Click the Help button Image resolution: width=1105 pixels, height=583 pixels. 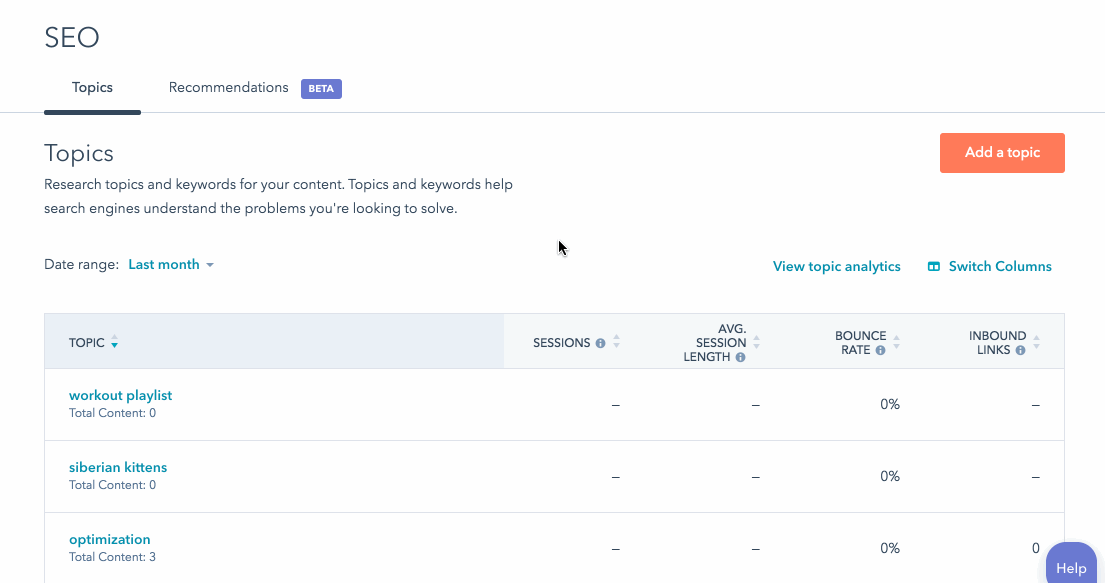pyautogui.click(x=1071, y=567)
